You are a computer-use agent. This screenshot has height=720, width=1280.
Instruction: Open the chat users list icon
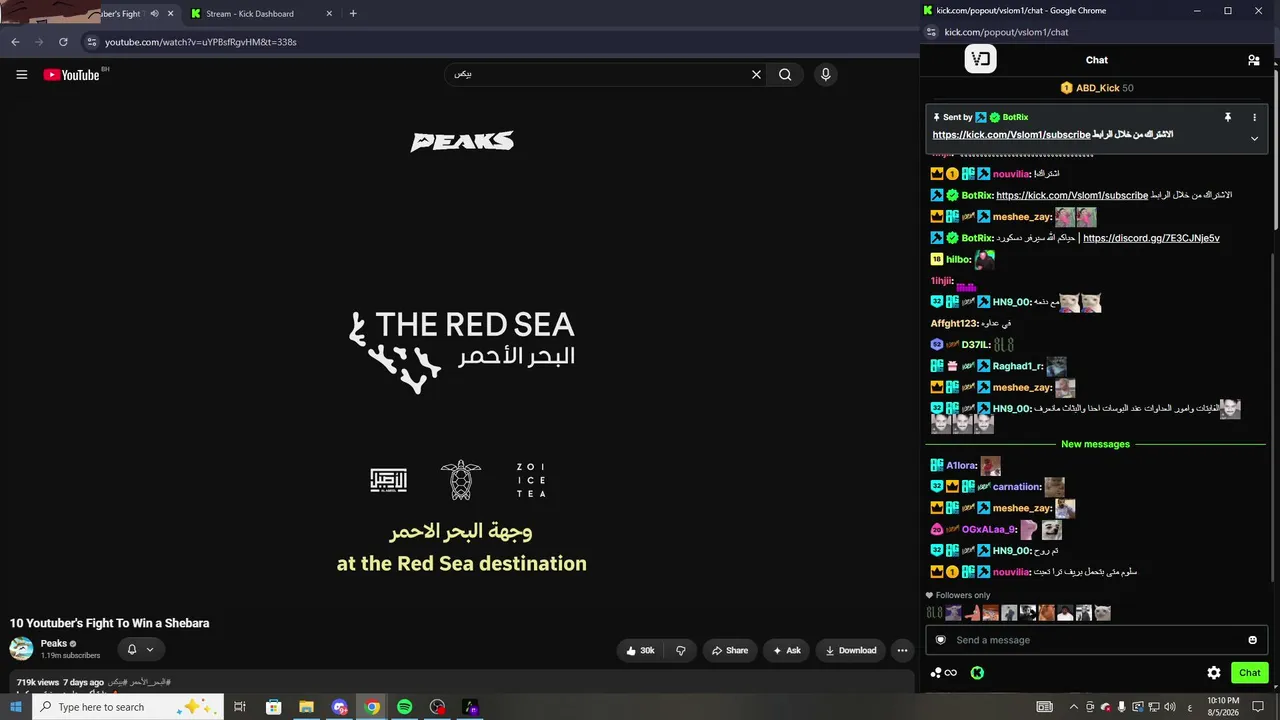[1254, 60]
